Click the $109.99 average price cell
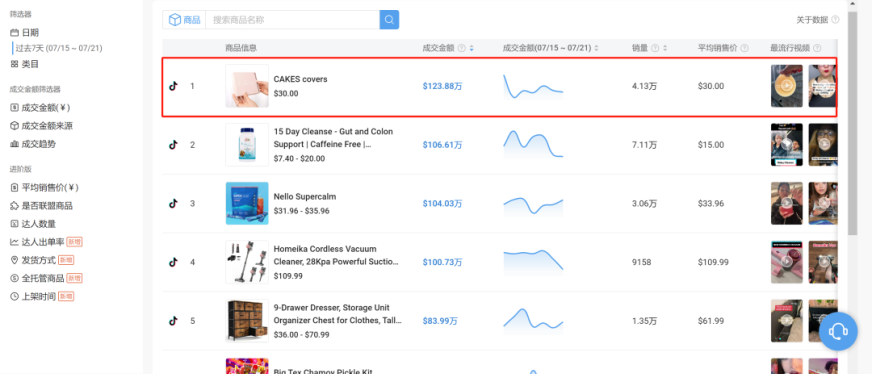The height and width of the screenshot is (374, 872). click(713, 262)
